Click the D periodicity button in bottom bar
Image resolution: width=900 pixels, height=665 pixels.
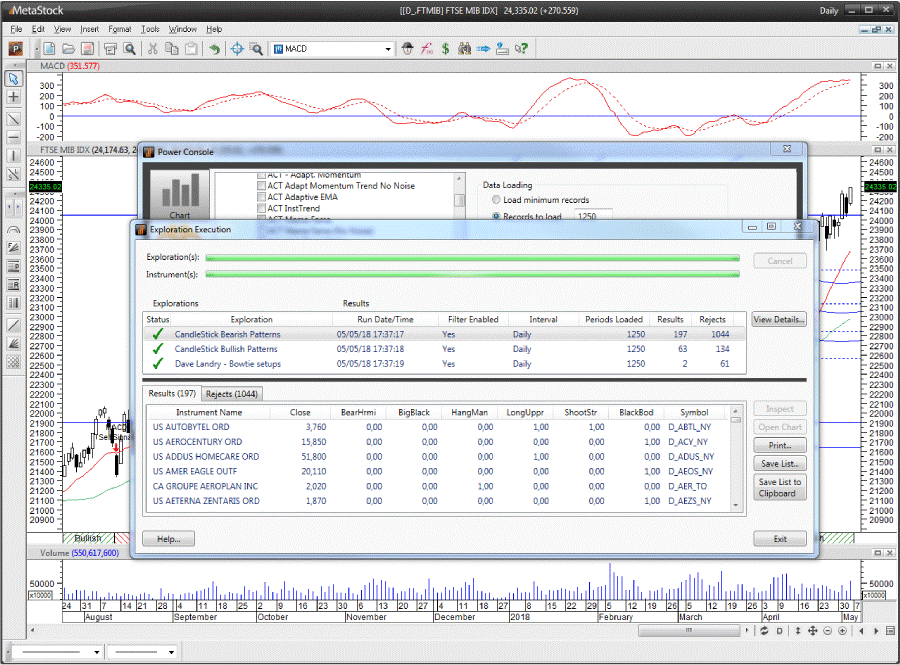pos(779,631)
